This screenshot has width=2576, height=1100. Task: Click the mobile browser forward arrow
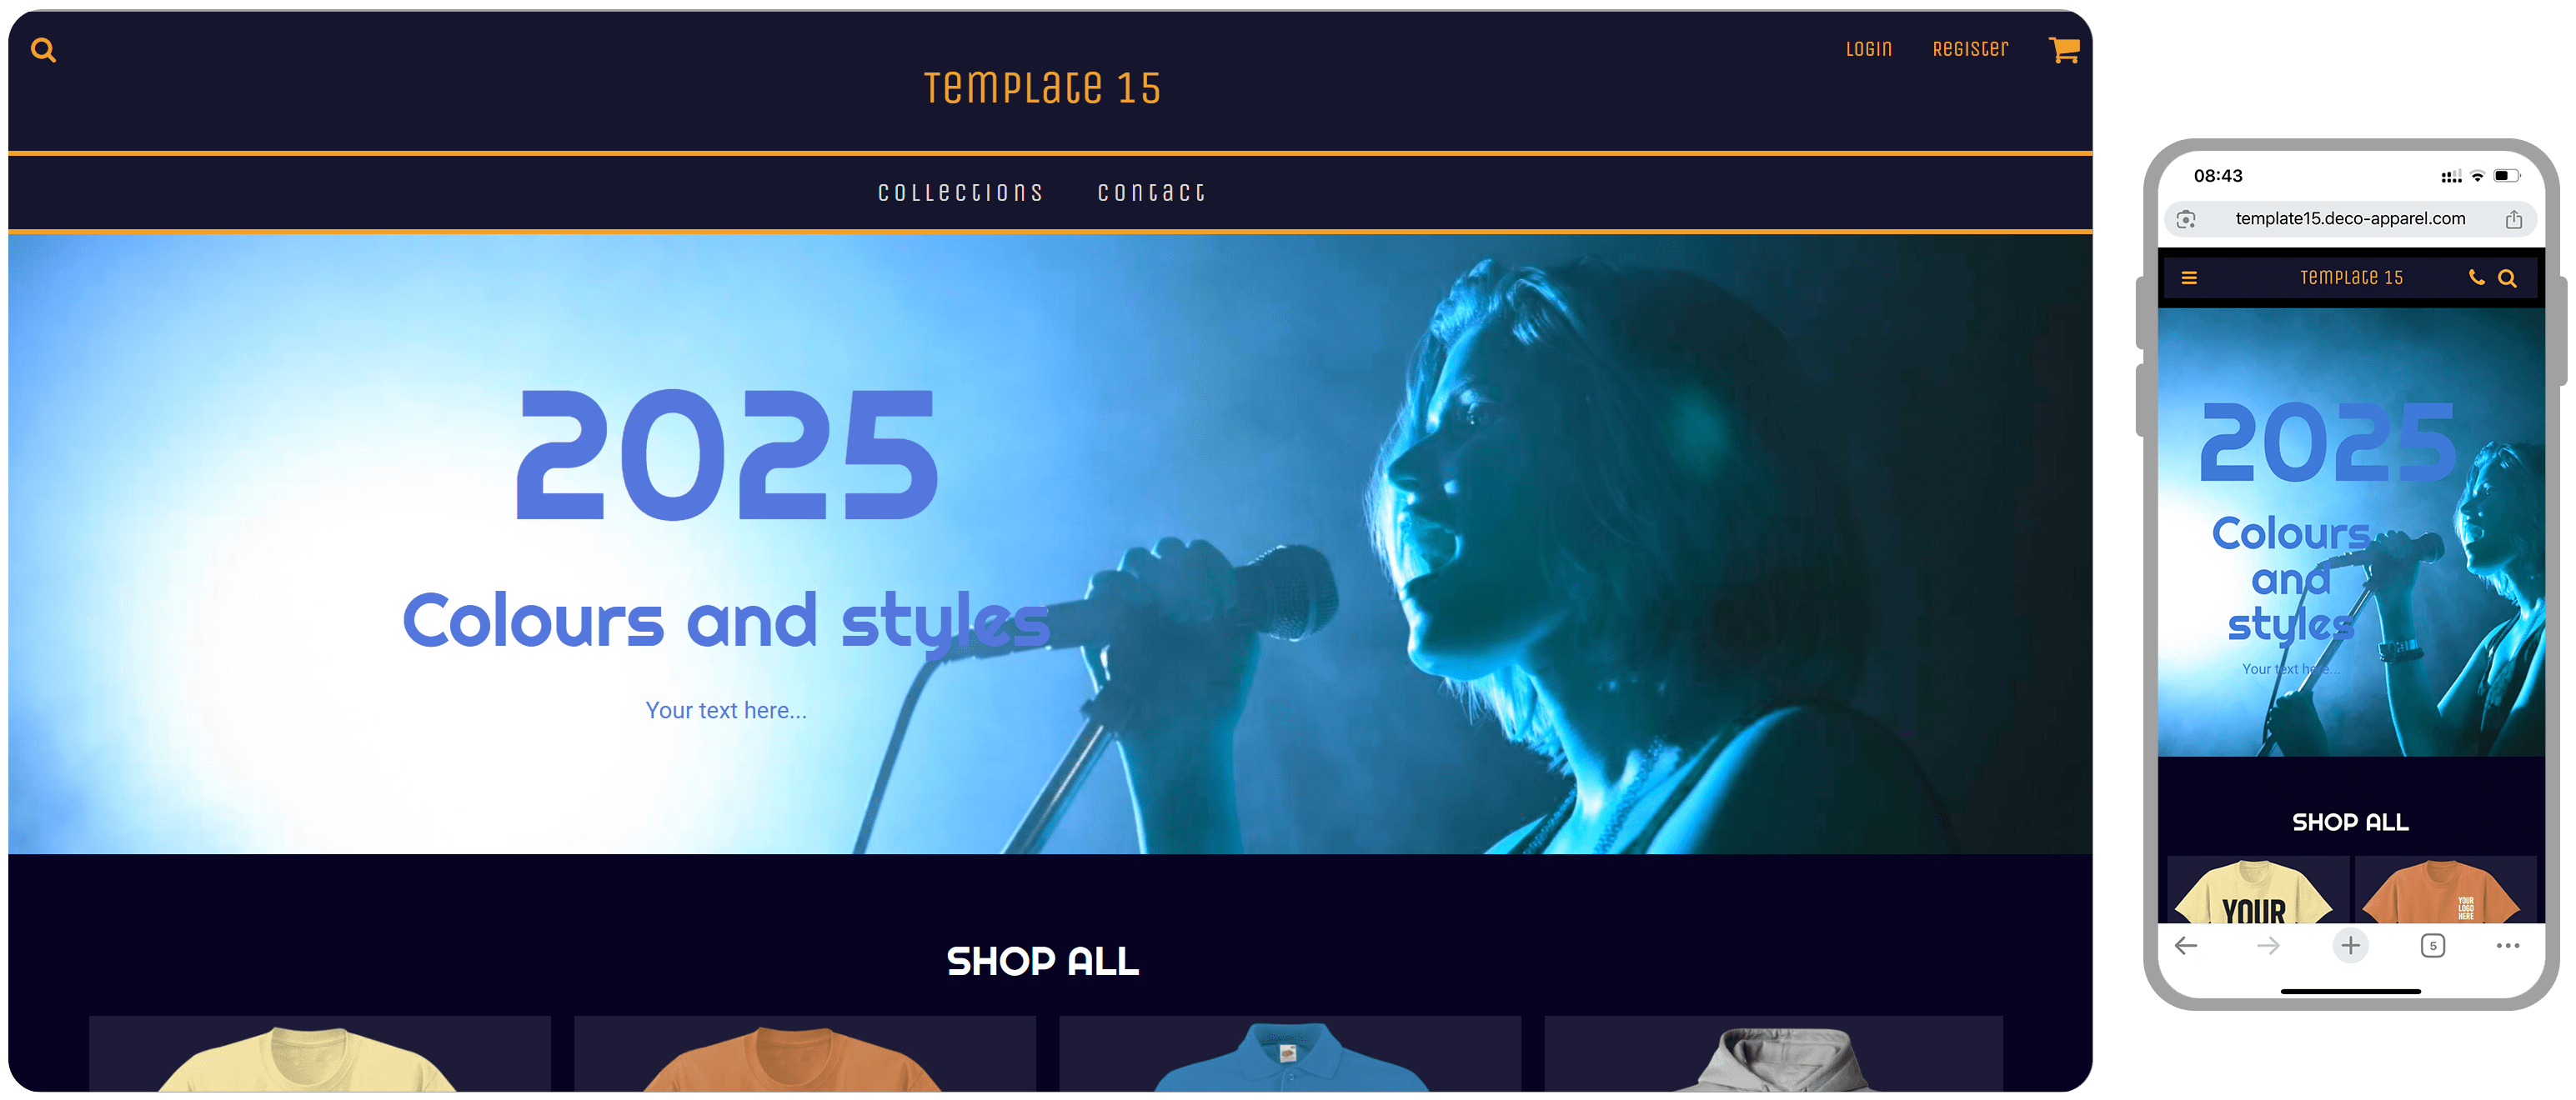pos(2268,945)
